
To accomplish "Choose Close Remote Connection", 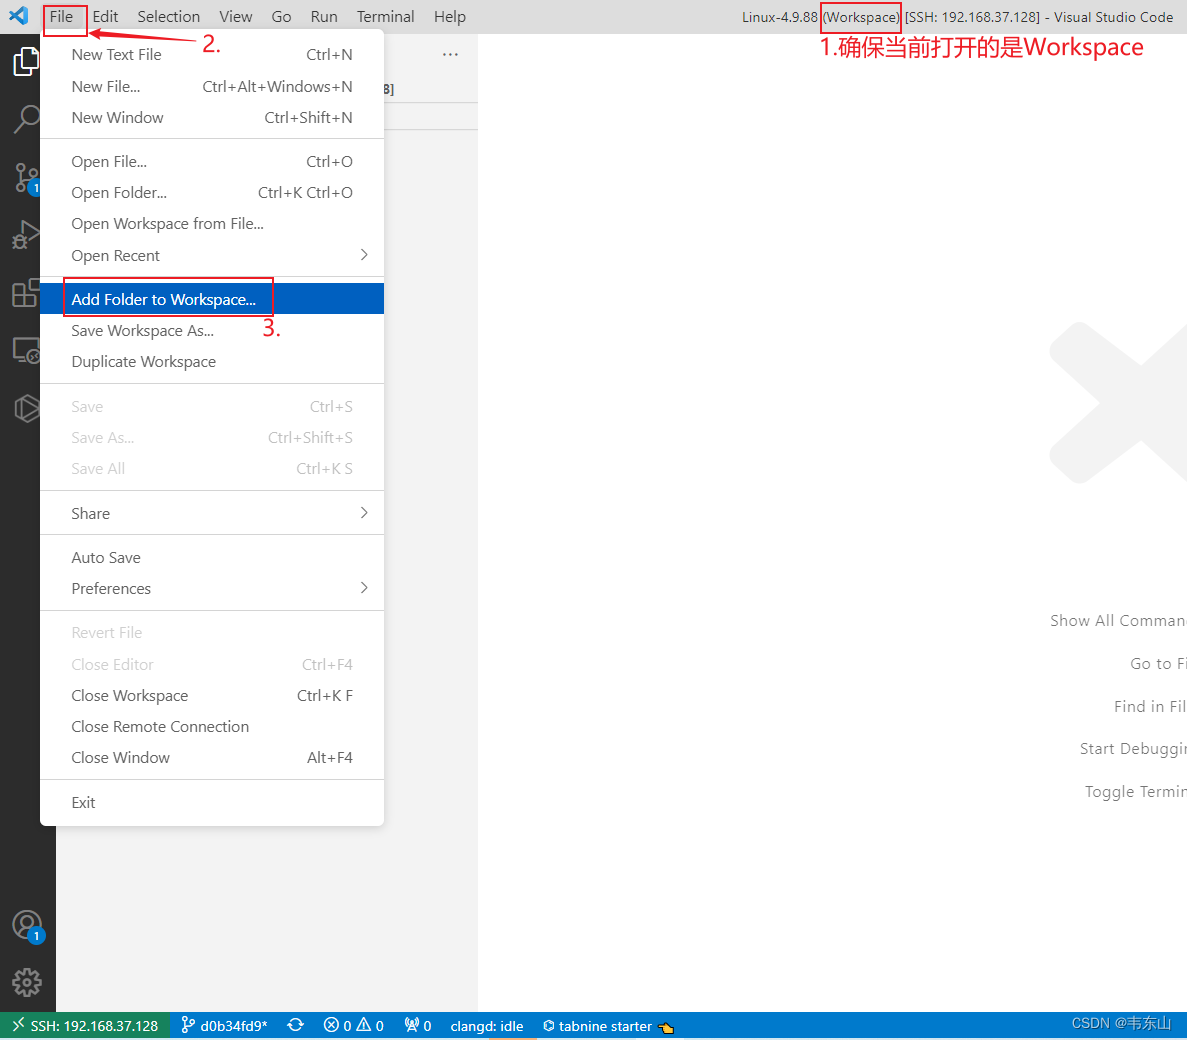I will (212, 726).
